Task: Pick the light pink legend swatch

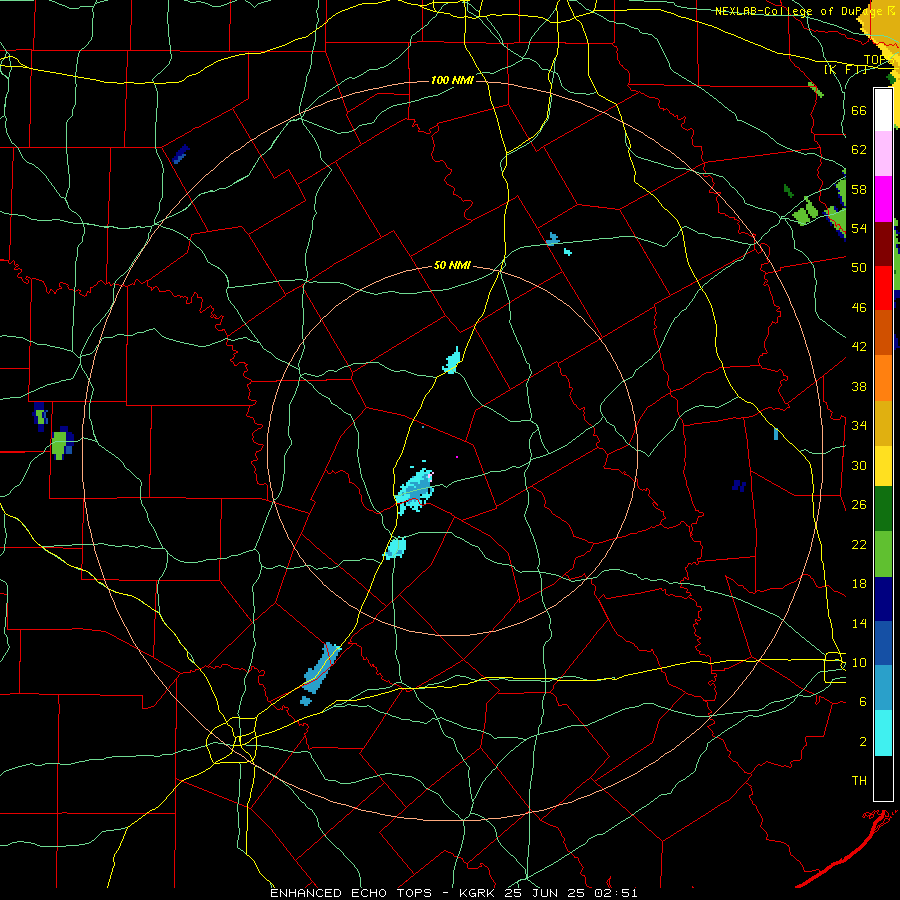Action: pyautogui.click(x=883, y=154)
